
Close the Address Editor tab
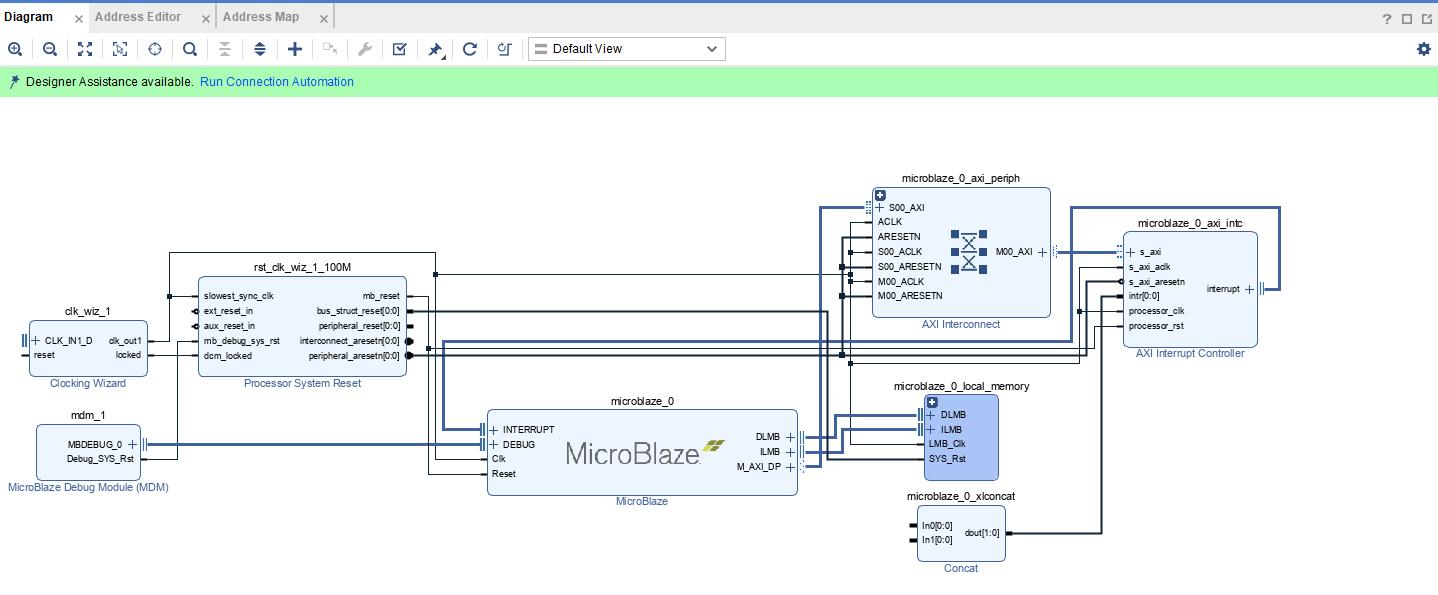click(x=206, y=19)
